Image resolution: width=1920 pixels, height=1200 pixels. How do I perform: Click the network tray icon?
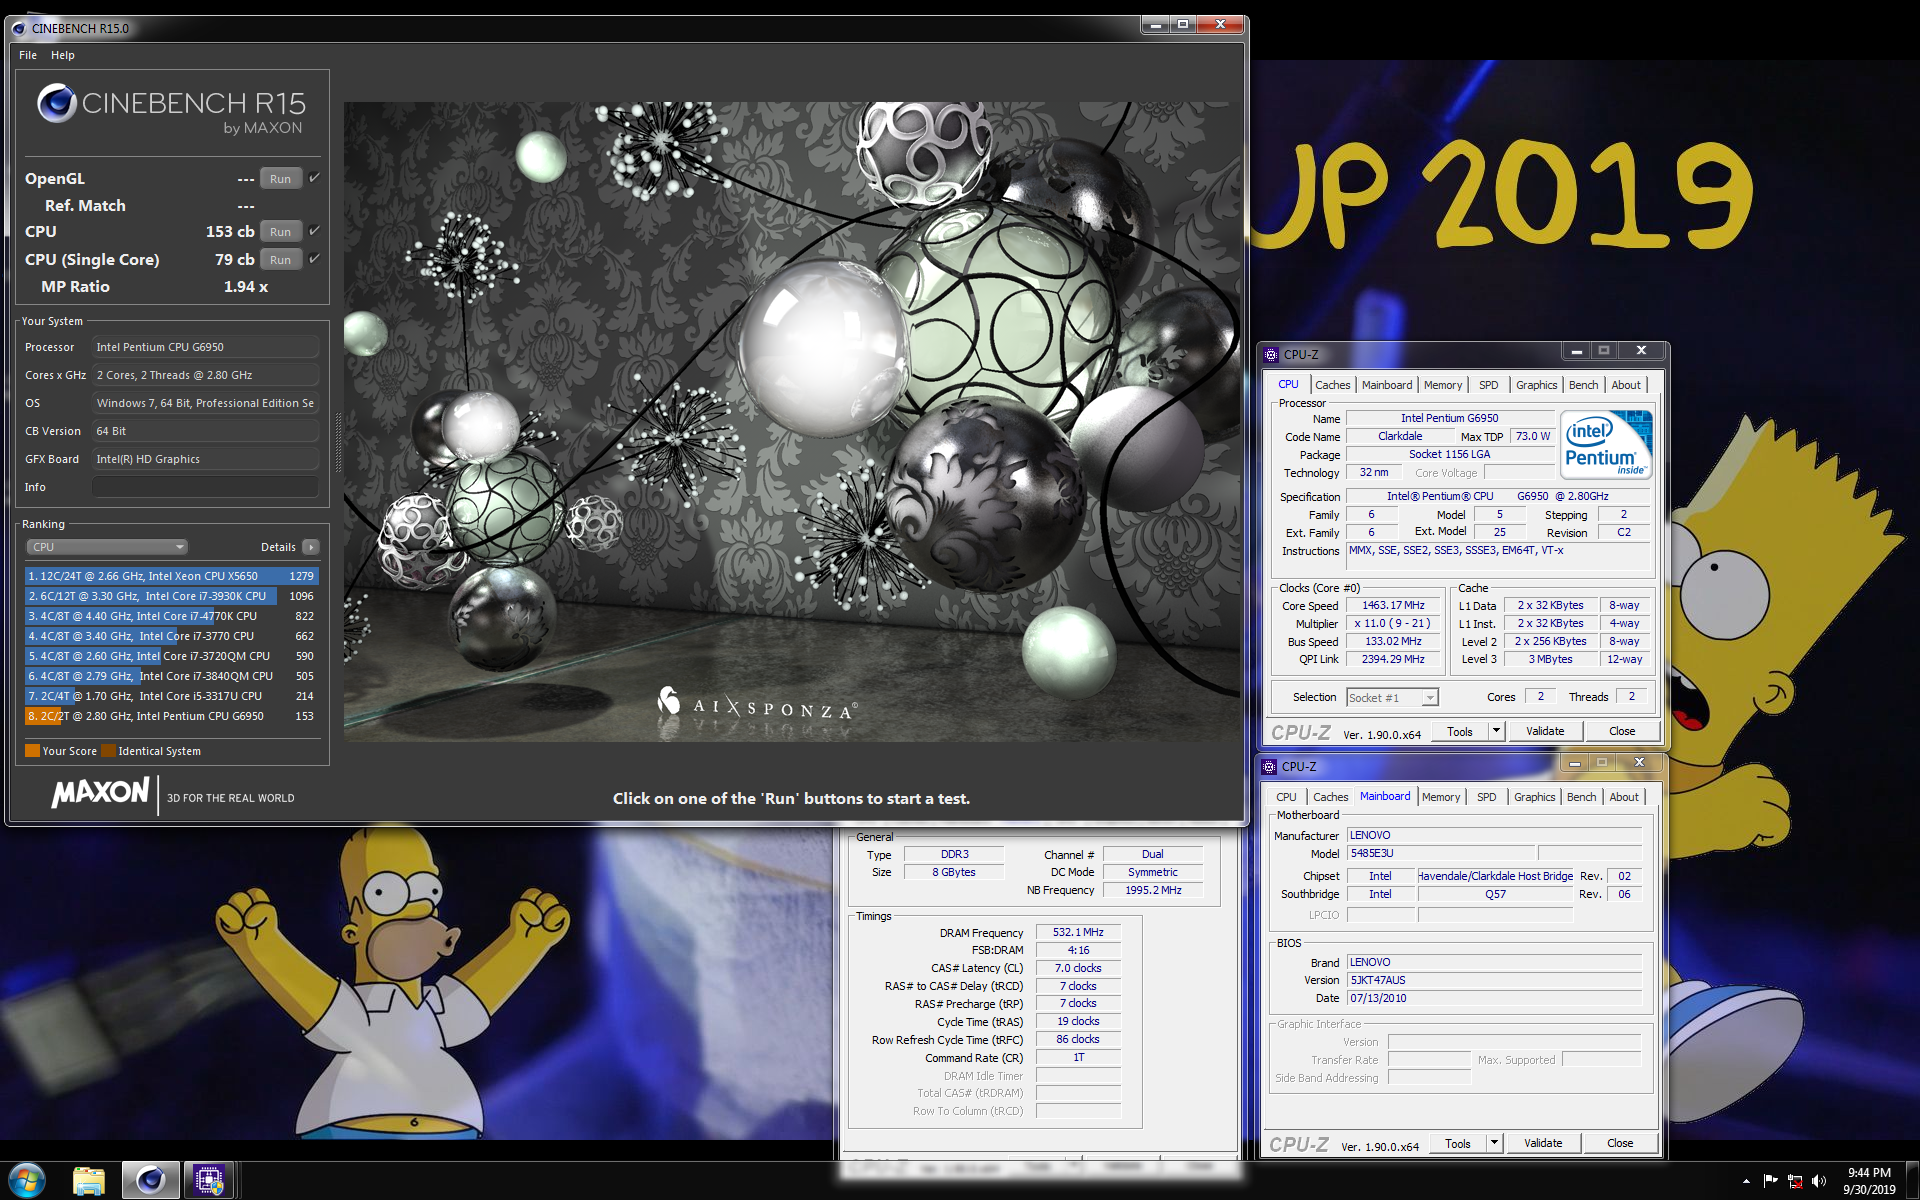1794,1181
